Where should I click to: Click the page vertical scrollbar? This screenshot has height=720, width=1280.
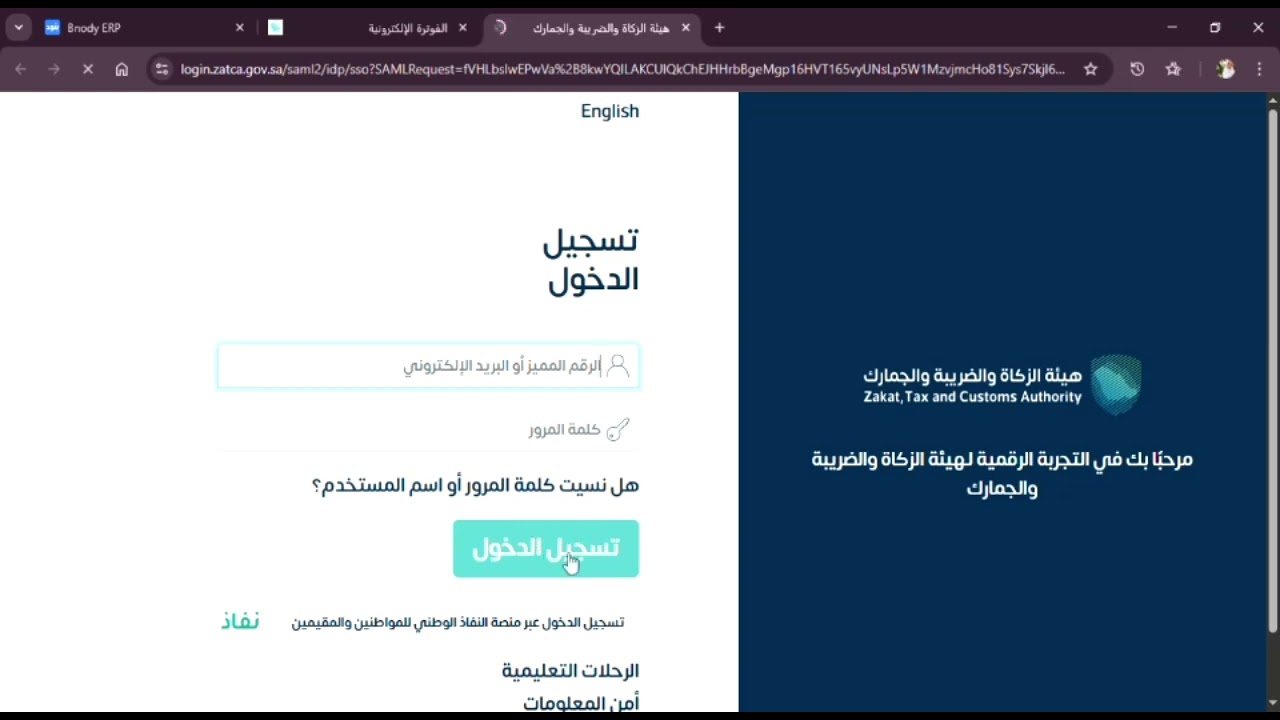pyautogui.click(x=1273, y=370)
